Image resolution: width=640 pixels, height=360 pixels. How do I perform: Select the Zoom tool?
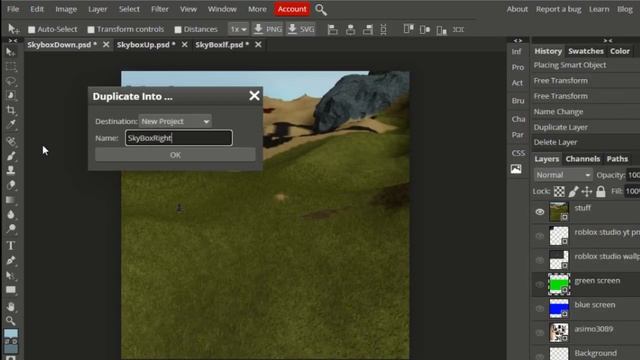pos(11,321)
